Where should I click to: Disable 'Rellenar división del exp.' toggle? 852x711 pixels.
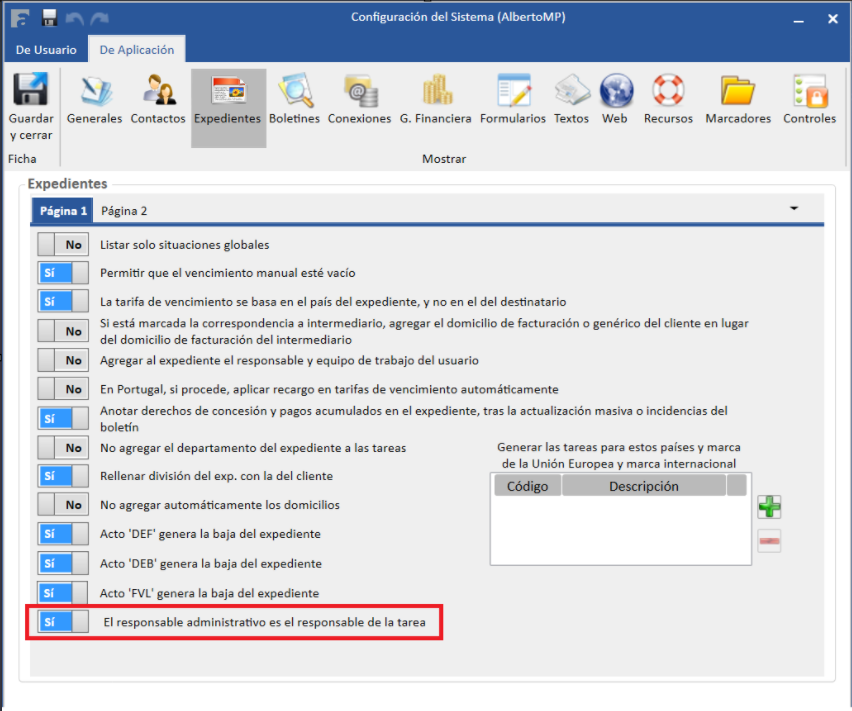[x=63, y=476]
